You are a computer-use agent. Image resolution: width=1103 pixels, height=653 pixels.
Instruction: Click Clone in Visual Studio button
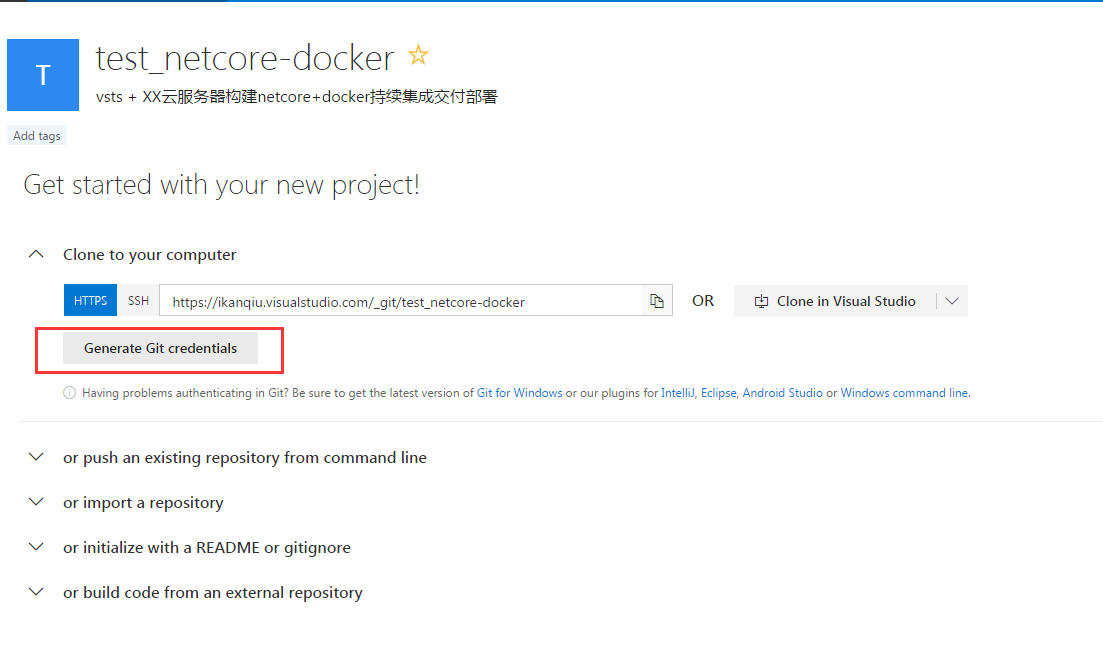coord(835,301)
